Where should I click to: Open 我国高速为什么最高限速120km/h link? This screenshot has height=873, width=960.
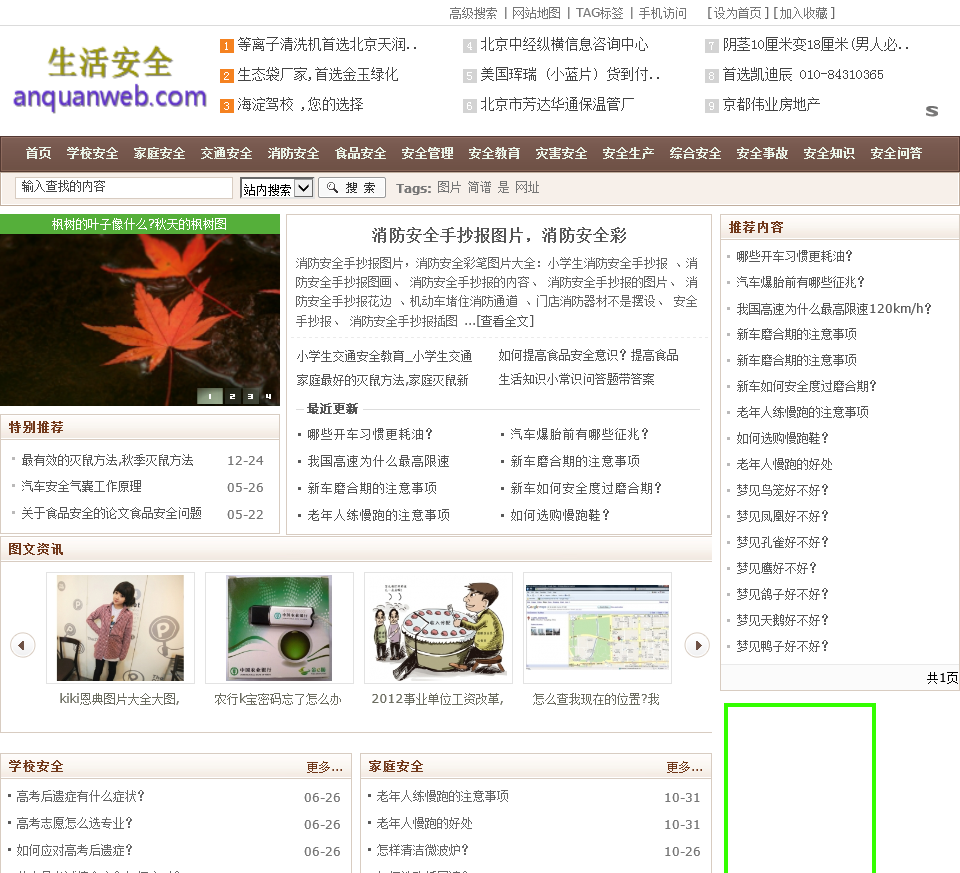pos(834,309)
